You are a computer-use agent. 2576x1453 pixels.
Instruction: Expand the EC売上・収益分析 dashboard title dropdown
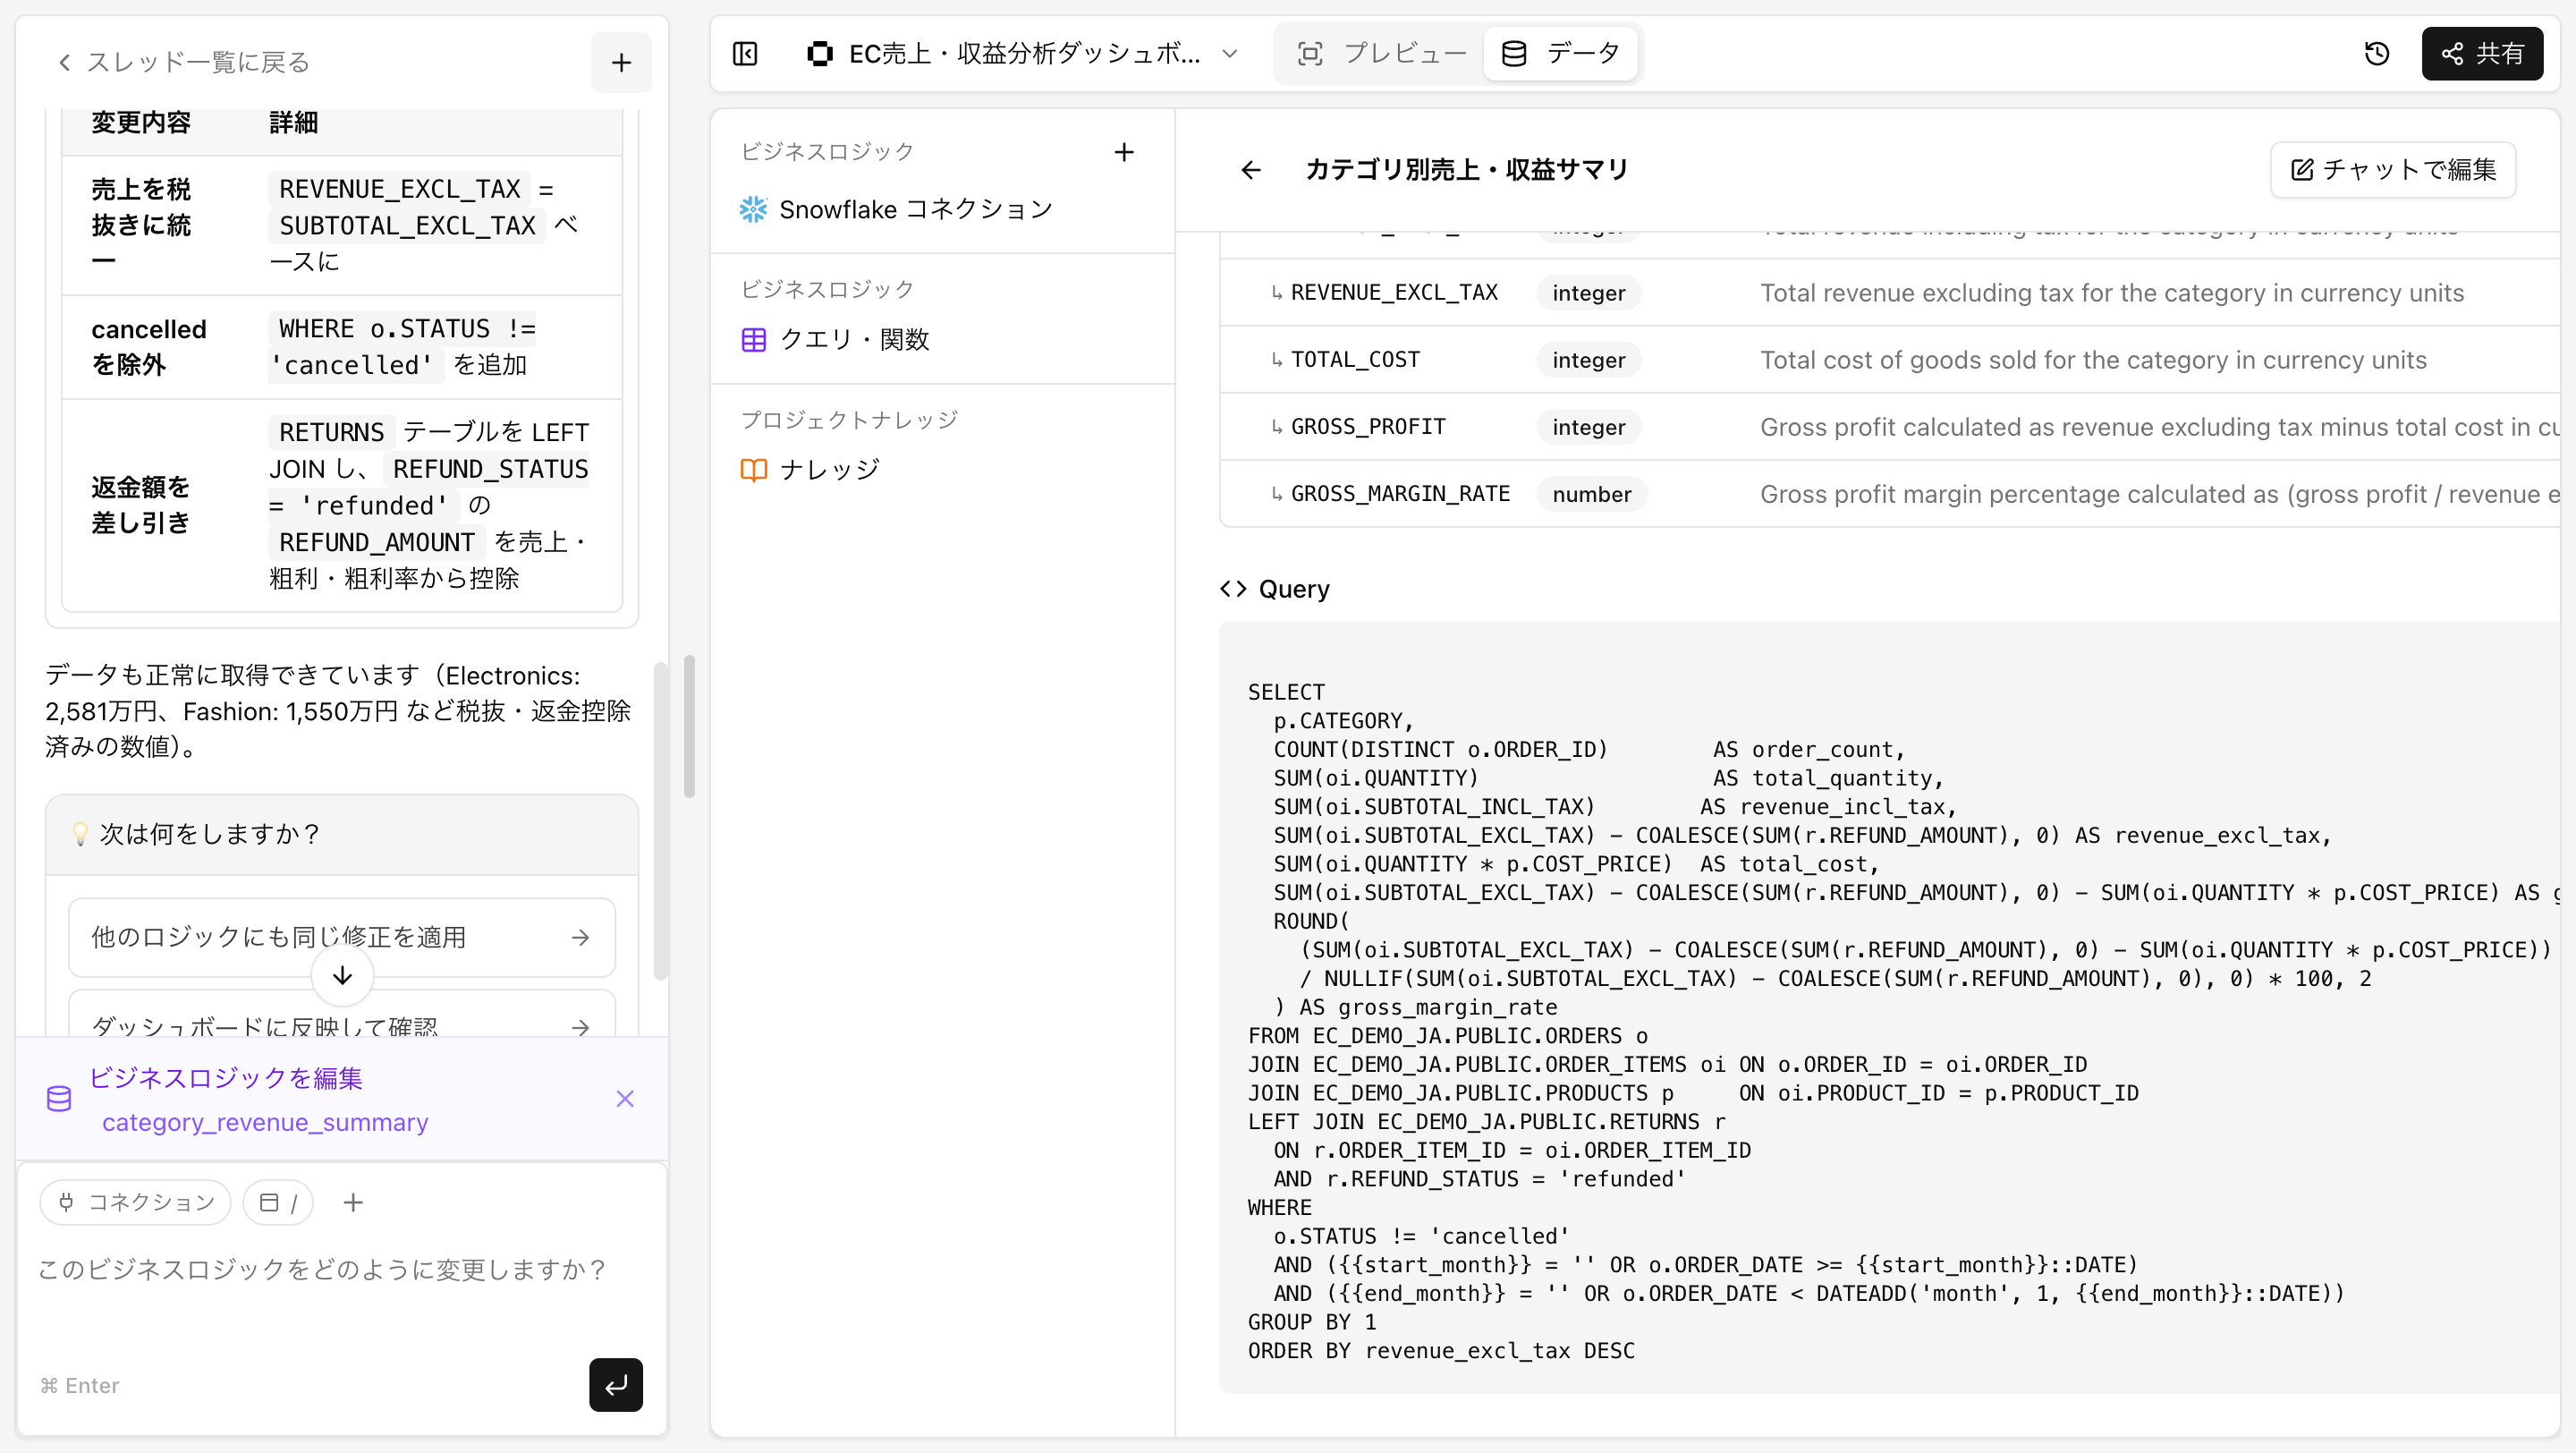[1230, 53]
